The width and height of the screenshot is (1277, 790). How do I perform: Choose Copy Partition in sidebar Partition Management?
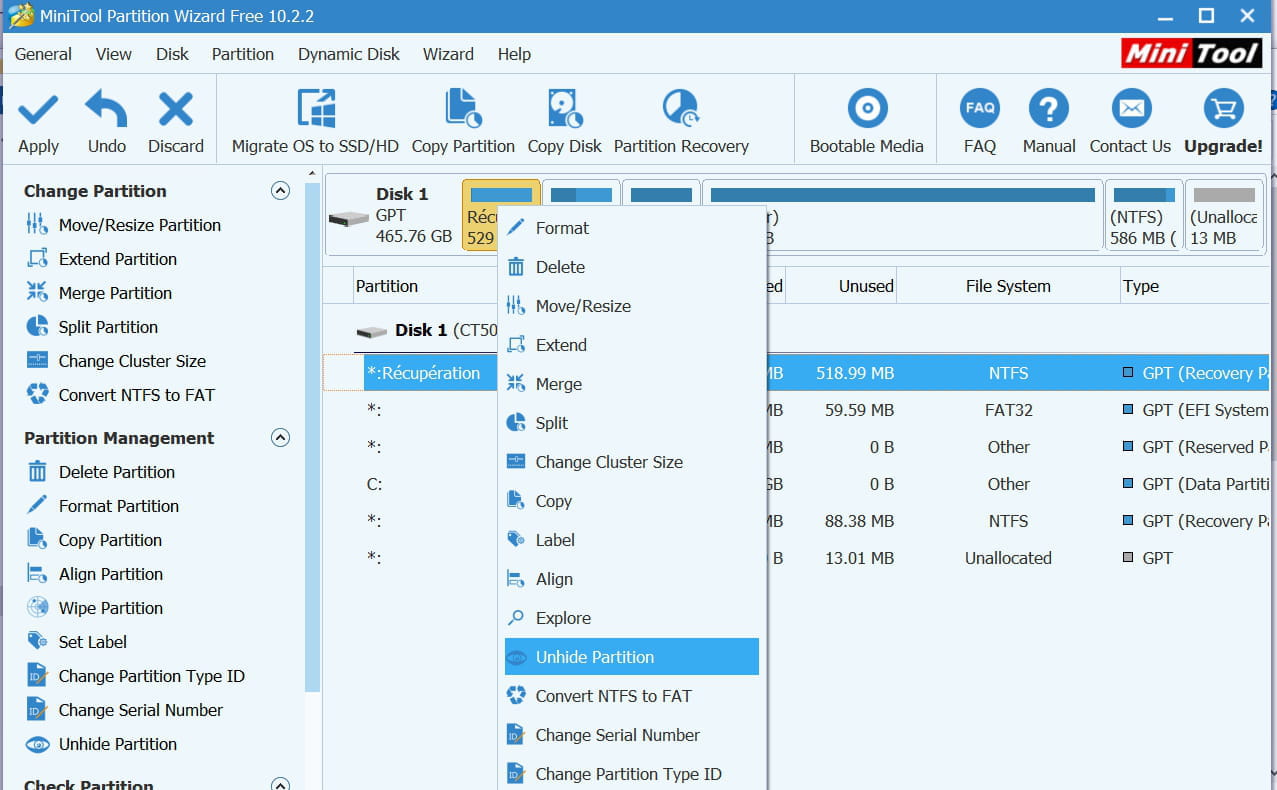click(x=110, y=540)
